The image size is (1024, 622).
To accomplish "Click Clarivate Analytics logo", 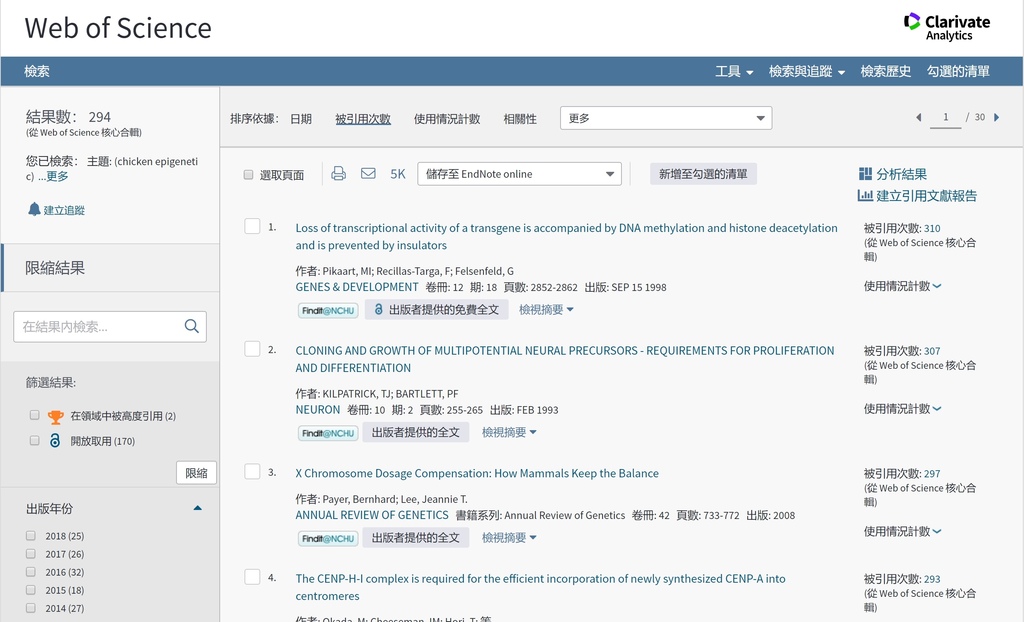I will point(947,27).
